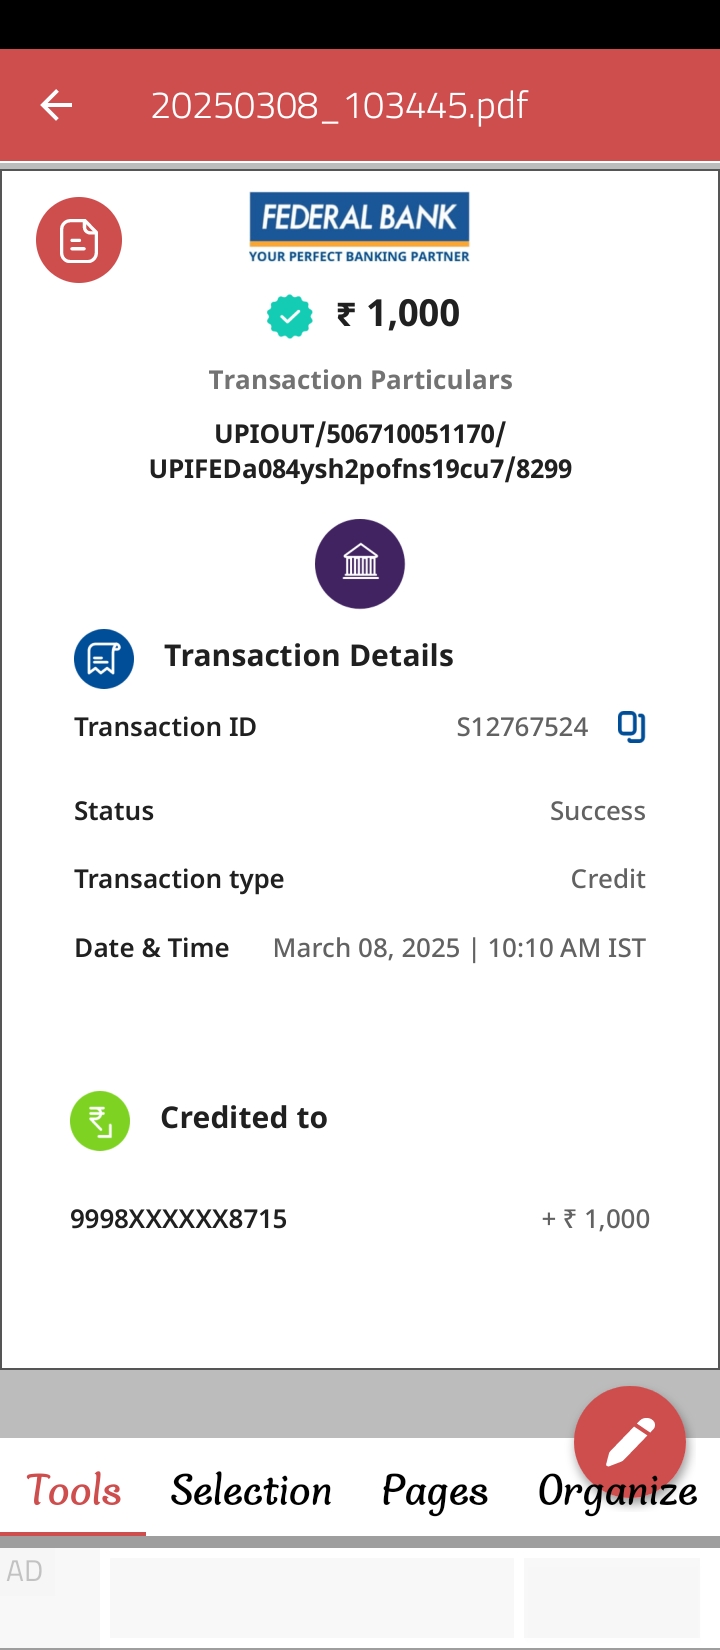Copy the Transaction ID with copy icon
This screenshot has height=1650, width=720.
coord(631,727)
